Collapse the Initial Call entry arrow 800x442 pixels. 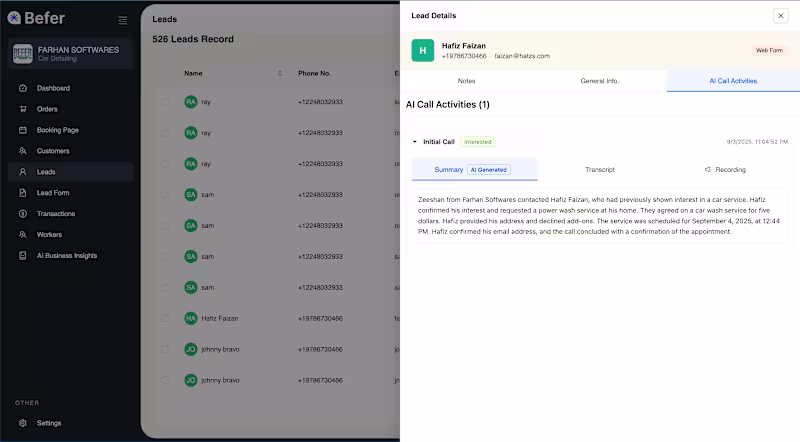[415, 142]
